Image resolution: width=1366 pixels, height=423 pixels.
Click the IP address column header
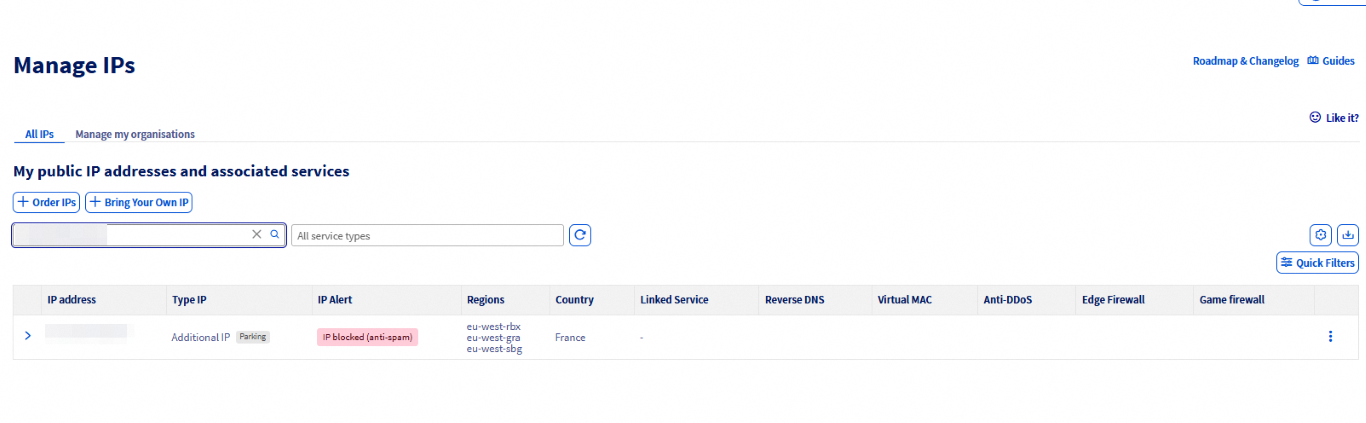72,300
